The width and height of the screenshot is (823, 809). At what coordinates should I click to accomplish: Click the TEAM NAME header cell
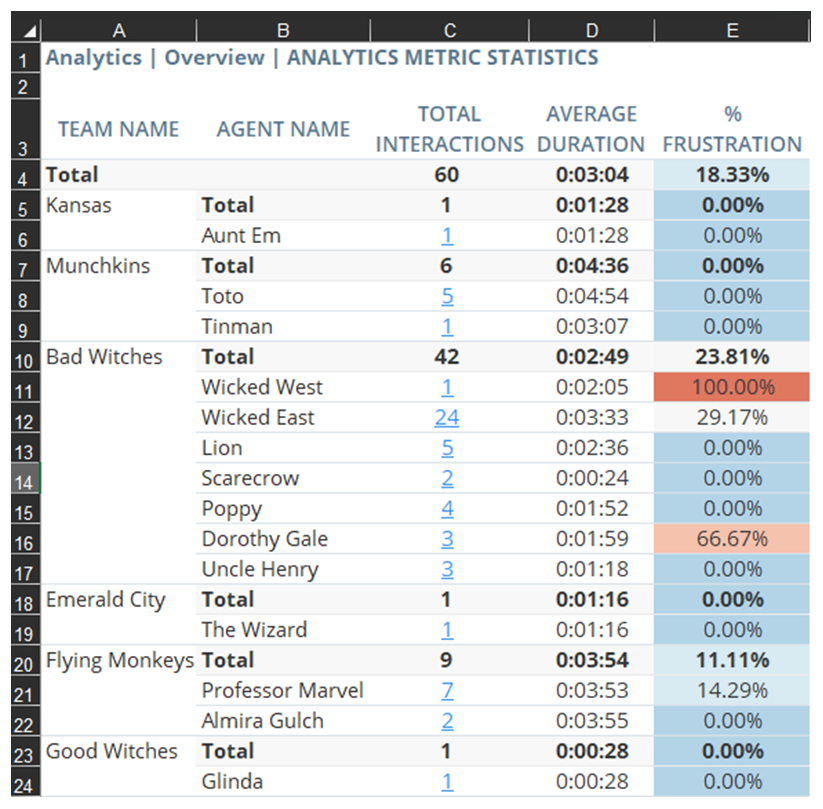coord(119,129)
